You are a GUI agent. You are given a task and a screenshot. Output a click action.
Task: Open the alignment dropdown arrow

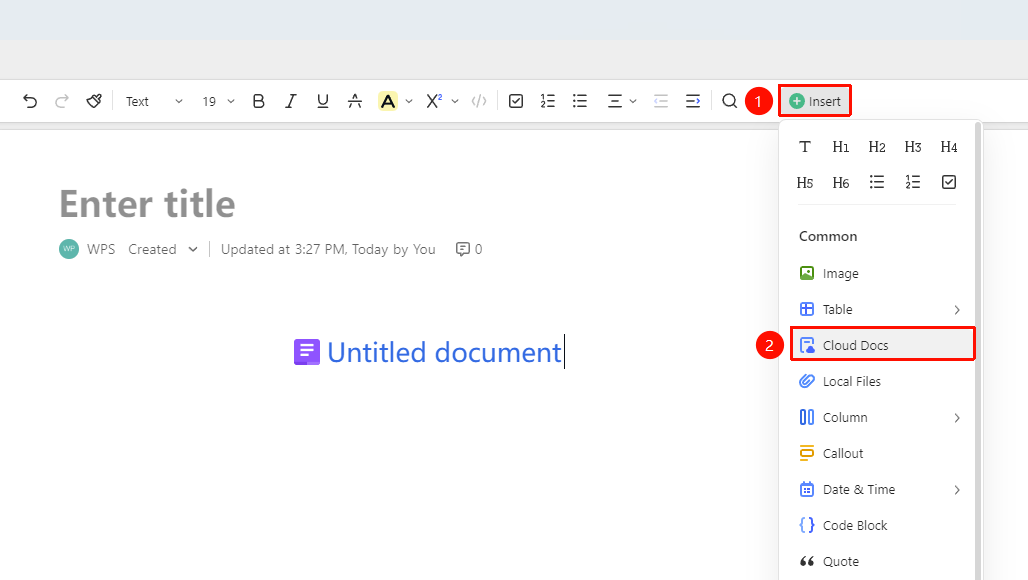coord(633,102)
